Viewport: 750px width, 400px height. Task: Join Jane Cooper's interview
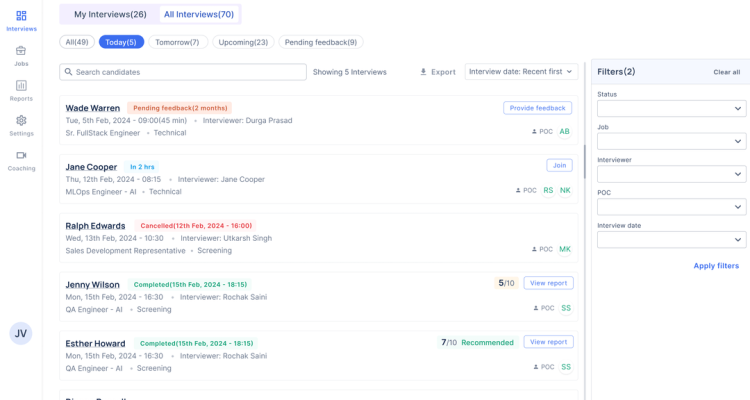pos(559,165)
